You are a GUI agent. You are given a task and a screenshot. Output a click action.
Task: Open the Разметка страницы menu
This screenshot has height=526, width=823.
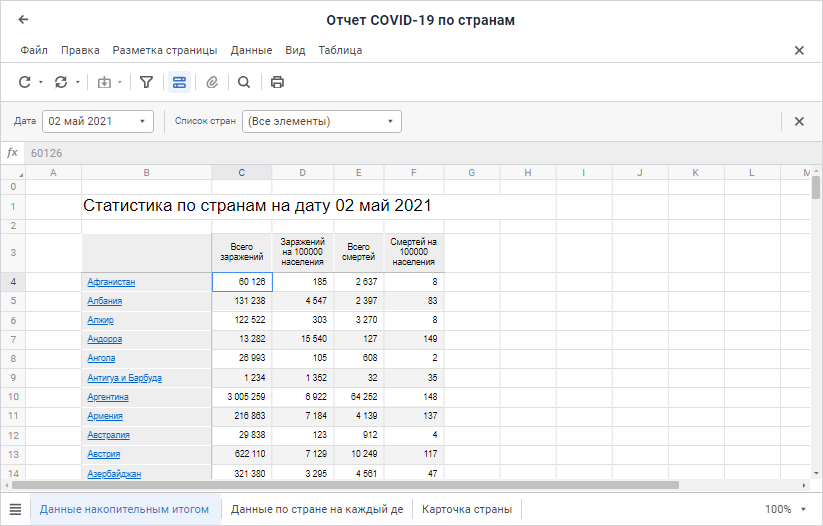[164, 50]
